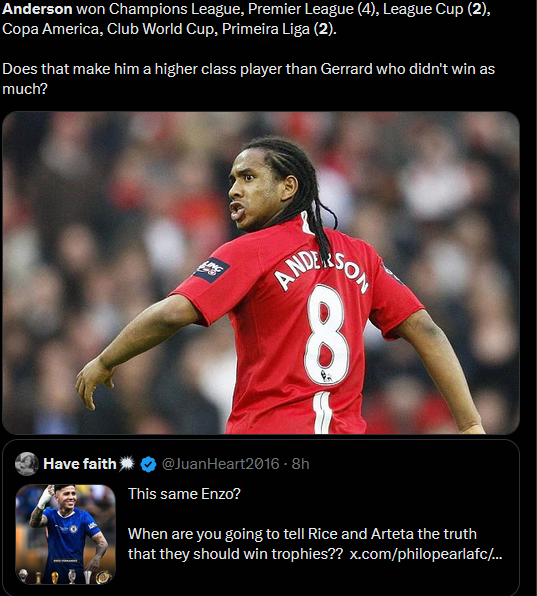The width and height of the screenshot is (537, 596).
Task: Click the 'Does that make him' paragraph
Action: (x=249, y=79)
